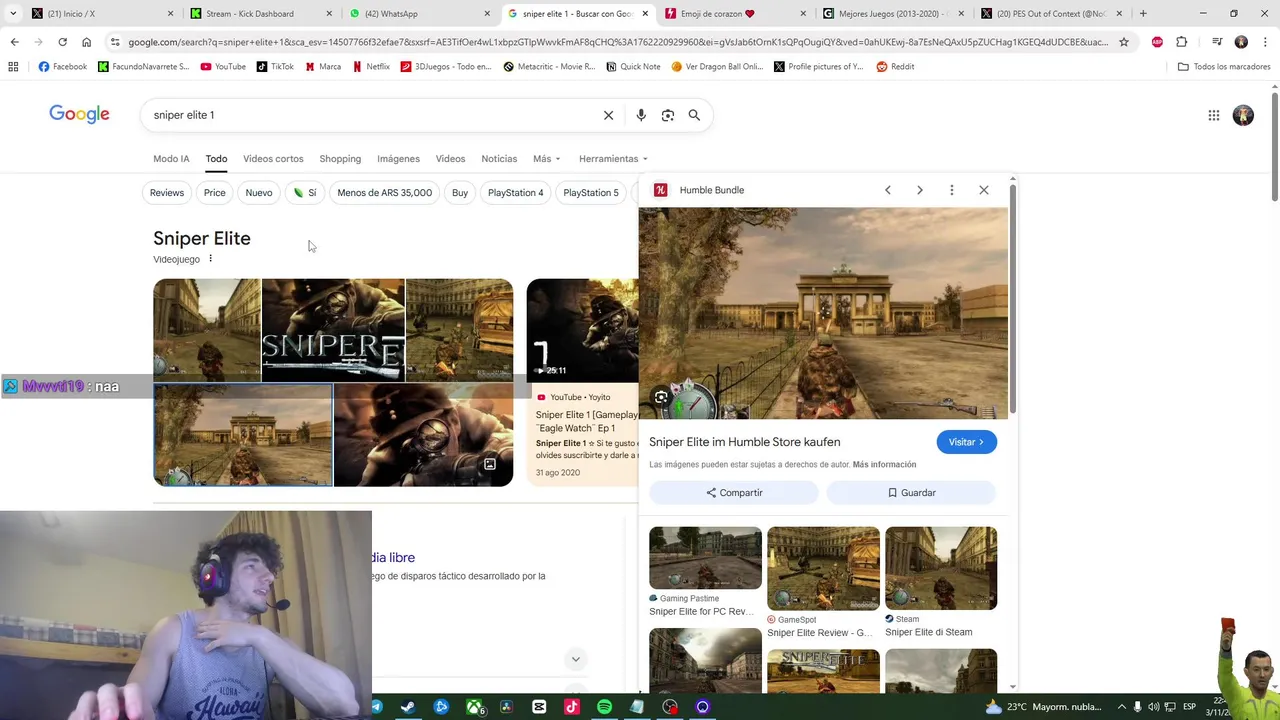
Task: Click the Lens icon on the preview image
Action: pyautogui.click(x=661, y=397)
